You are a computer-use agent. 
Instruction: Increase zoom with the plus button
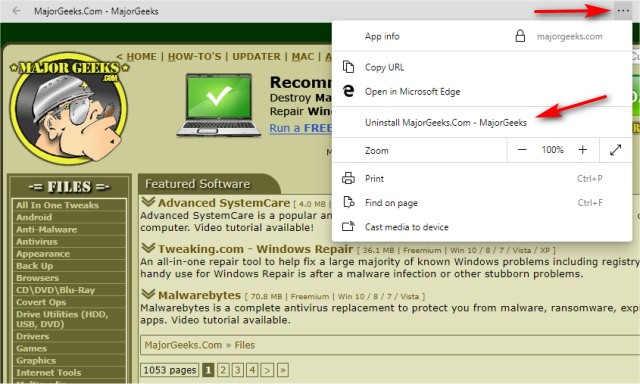click(582, 150)
